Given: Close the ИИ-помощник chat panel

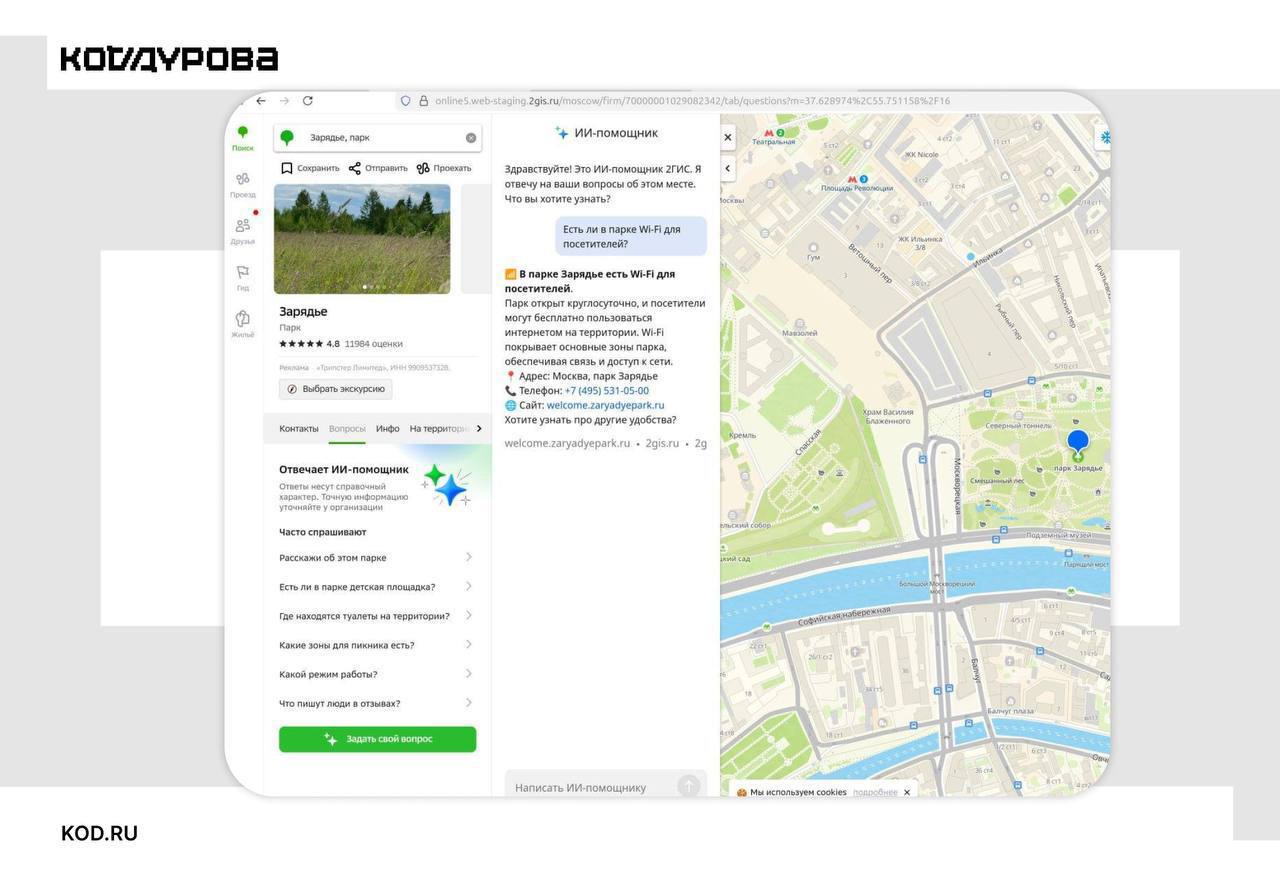Looking at the screenshot, I should tap(728, 138).
